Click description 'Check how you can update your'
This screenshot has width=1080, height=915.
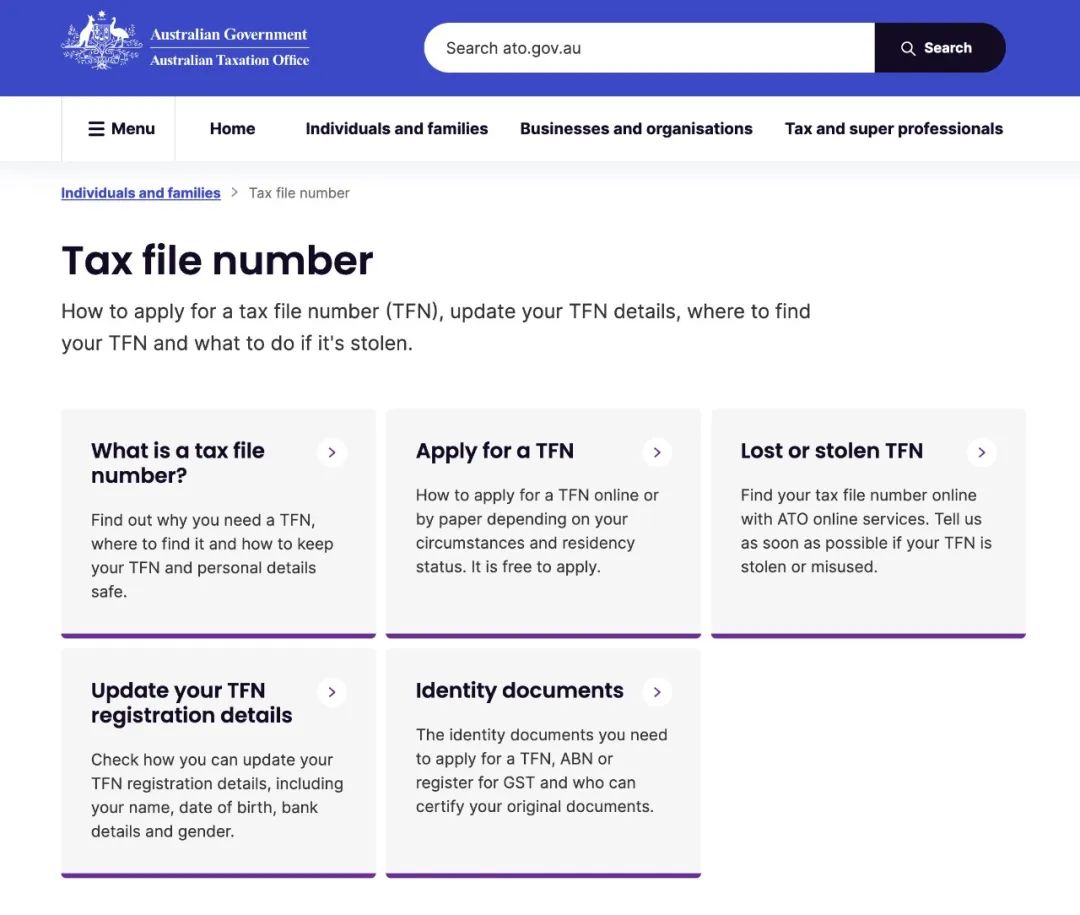[x=217, y=795]
